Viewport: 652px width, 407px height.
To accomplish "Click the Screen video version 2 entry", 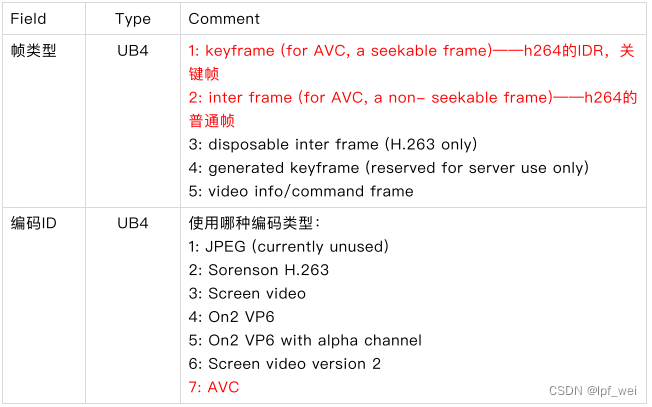I will point(284,364).
